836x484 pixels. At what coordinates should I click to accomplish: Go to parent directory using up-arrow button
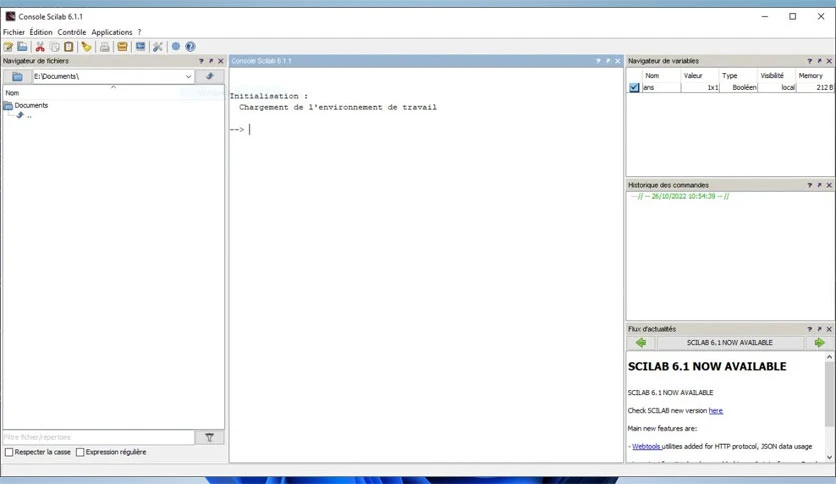click(210, 77)
